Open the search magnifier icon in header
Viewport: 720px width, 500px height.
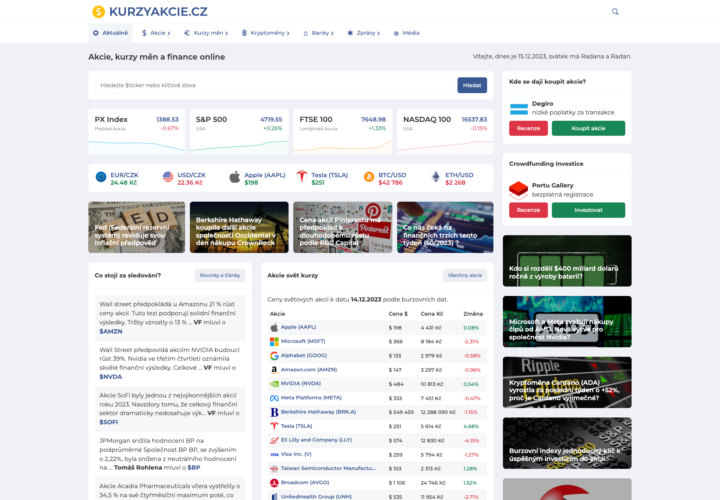point(615,11)
